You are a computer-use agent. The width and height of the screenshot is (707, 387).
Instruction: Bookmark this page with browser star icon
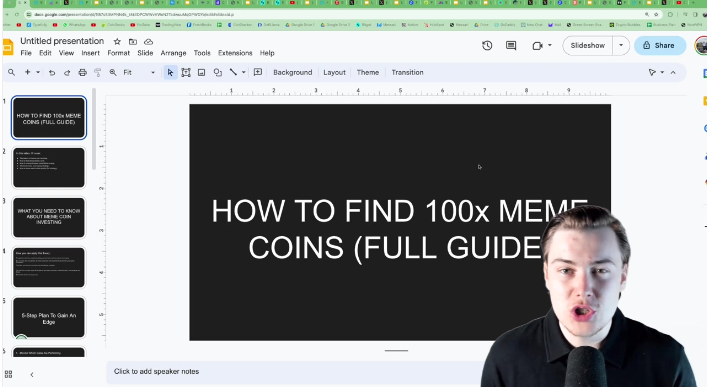click(656, 14)
